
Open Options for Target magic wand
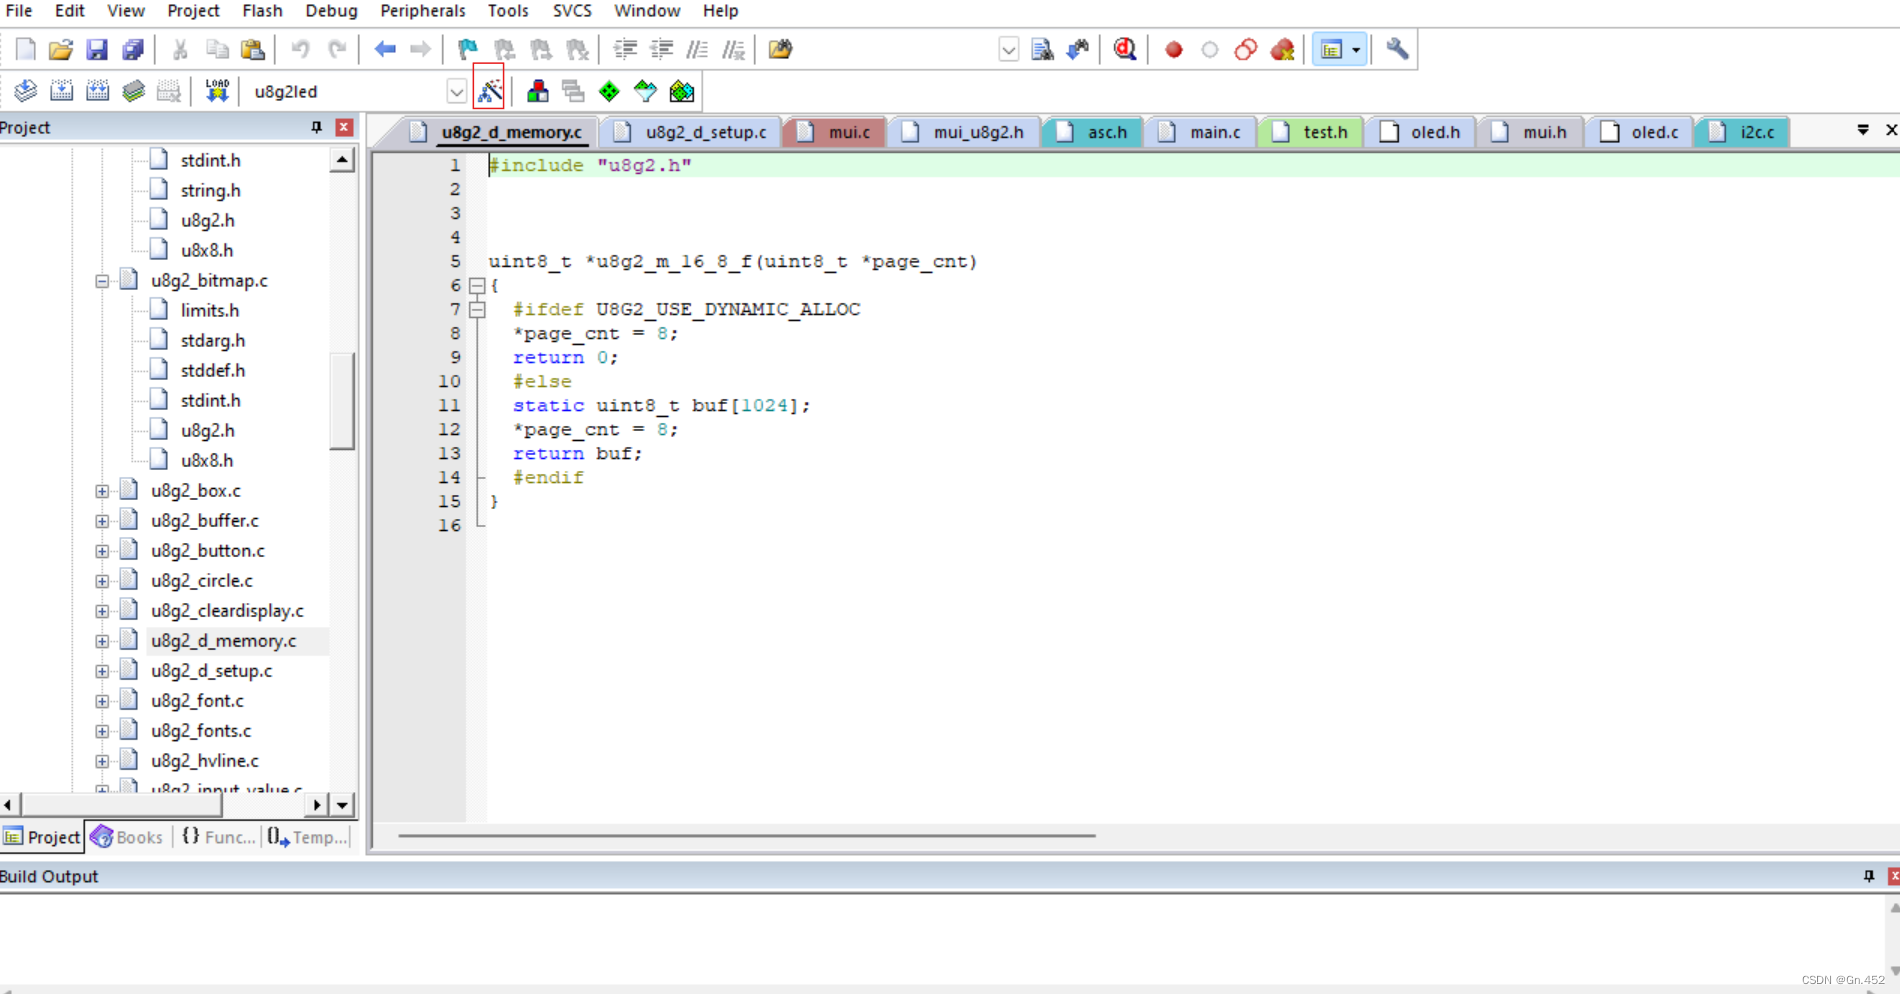click(x=489, y=91)
